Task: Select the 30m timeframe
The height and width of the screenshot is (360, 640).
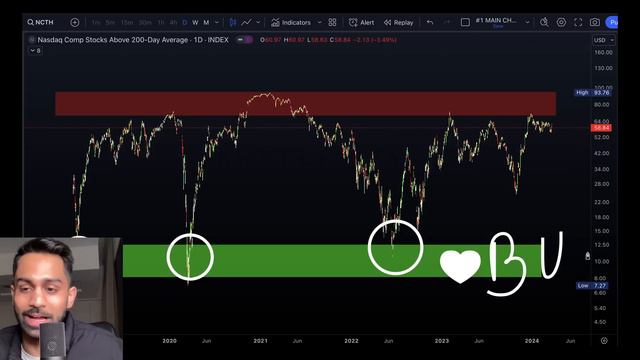Action: pyautogui.click(x=145, y=22)
